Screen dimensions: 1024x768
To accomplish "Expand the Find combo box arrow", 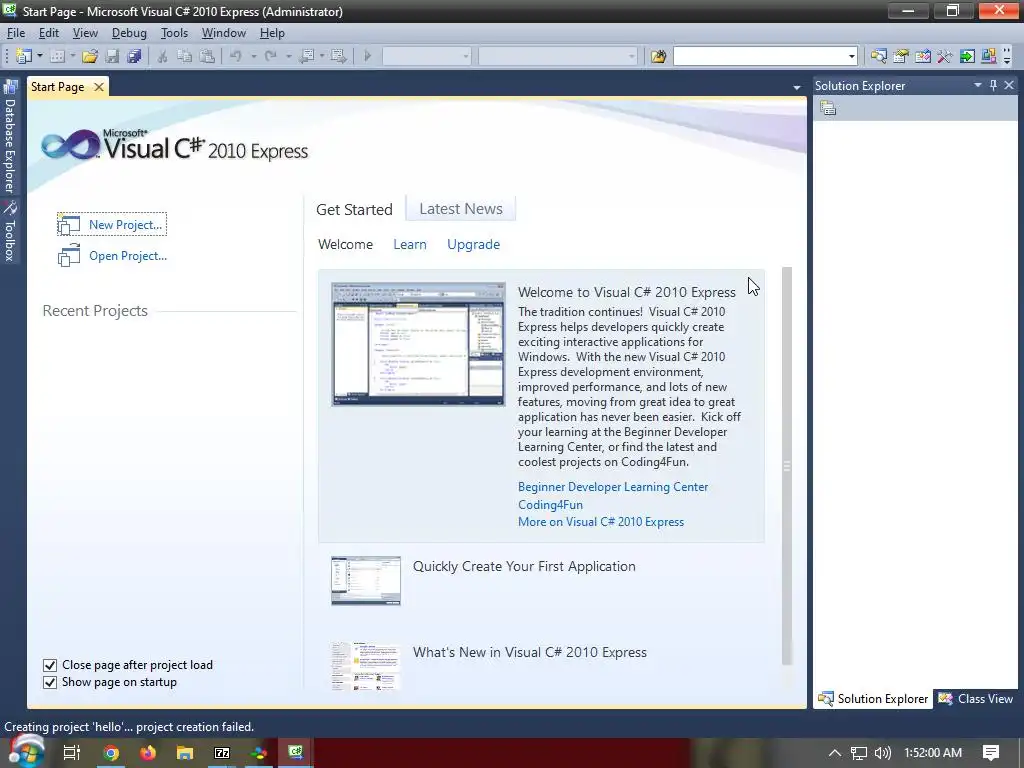I will coord(851,56).
